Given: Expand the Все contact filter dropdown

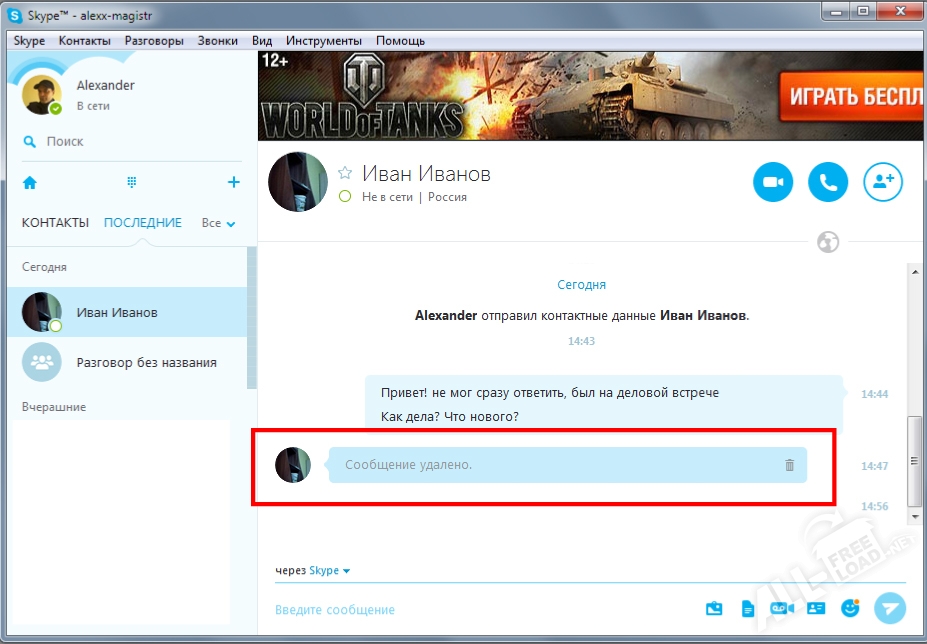Looking at the screenshot, I should pos(218,223).
